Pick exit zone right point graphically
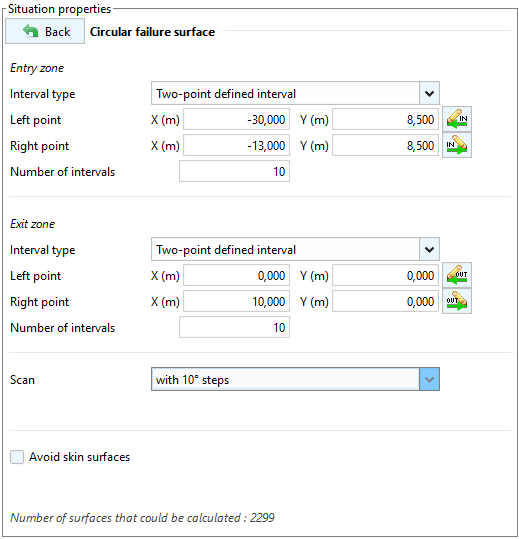 (x=456, y=301)
